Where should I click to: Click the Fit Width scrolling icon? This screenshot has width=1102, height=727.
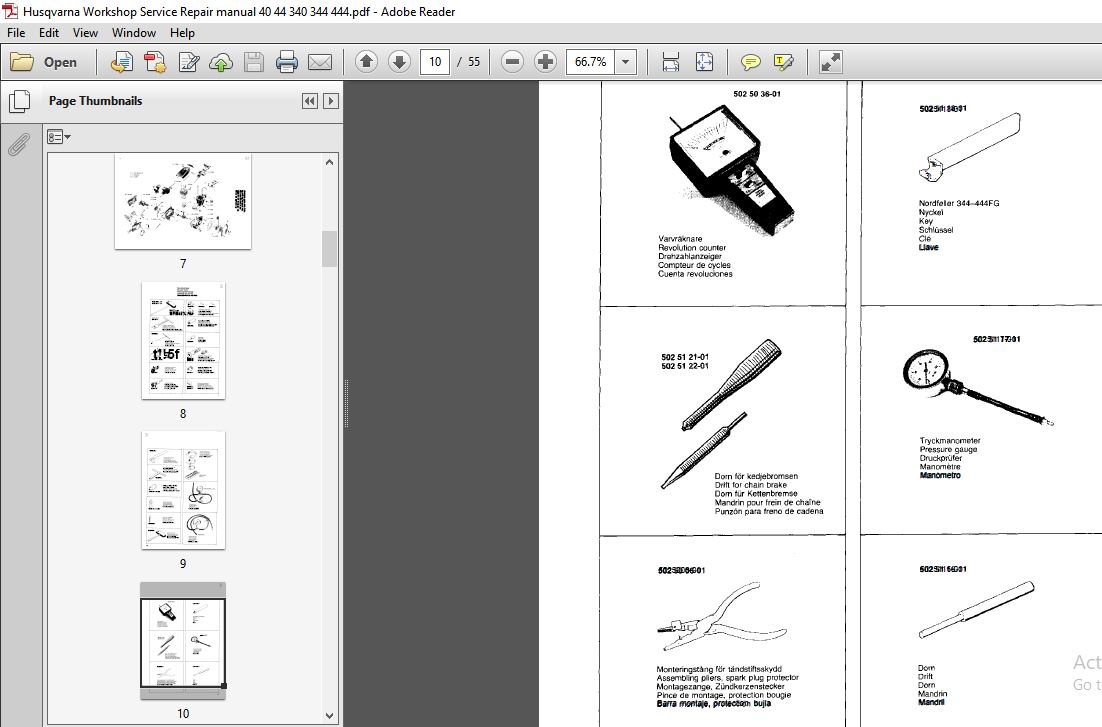670,62
